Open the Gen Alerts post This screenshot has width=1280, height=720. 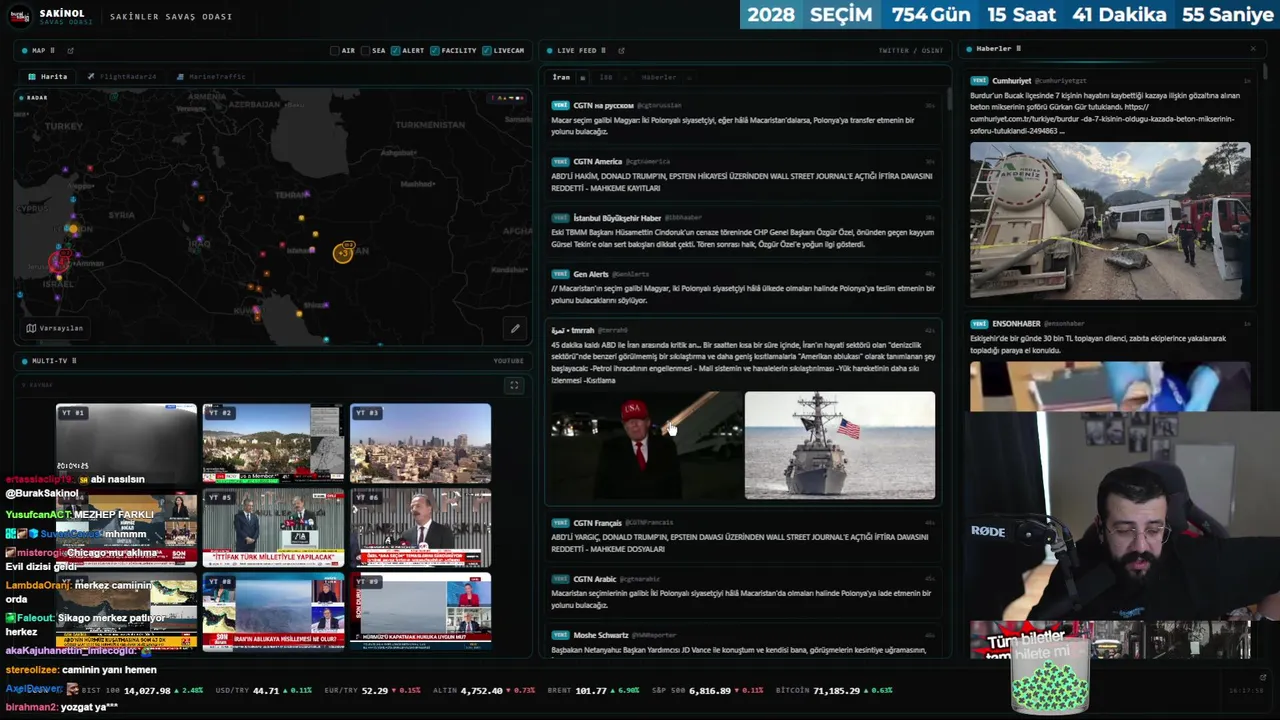pyautogui.click(x=742, y=286)
